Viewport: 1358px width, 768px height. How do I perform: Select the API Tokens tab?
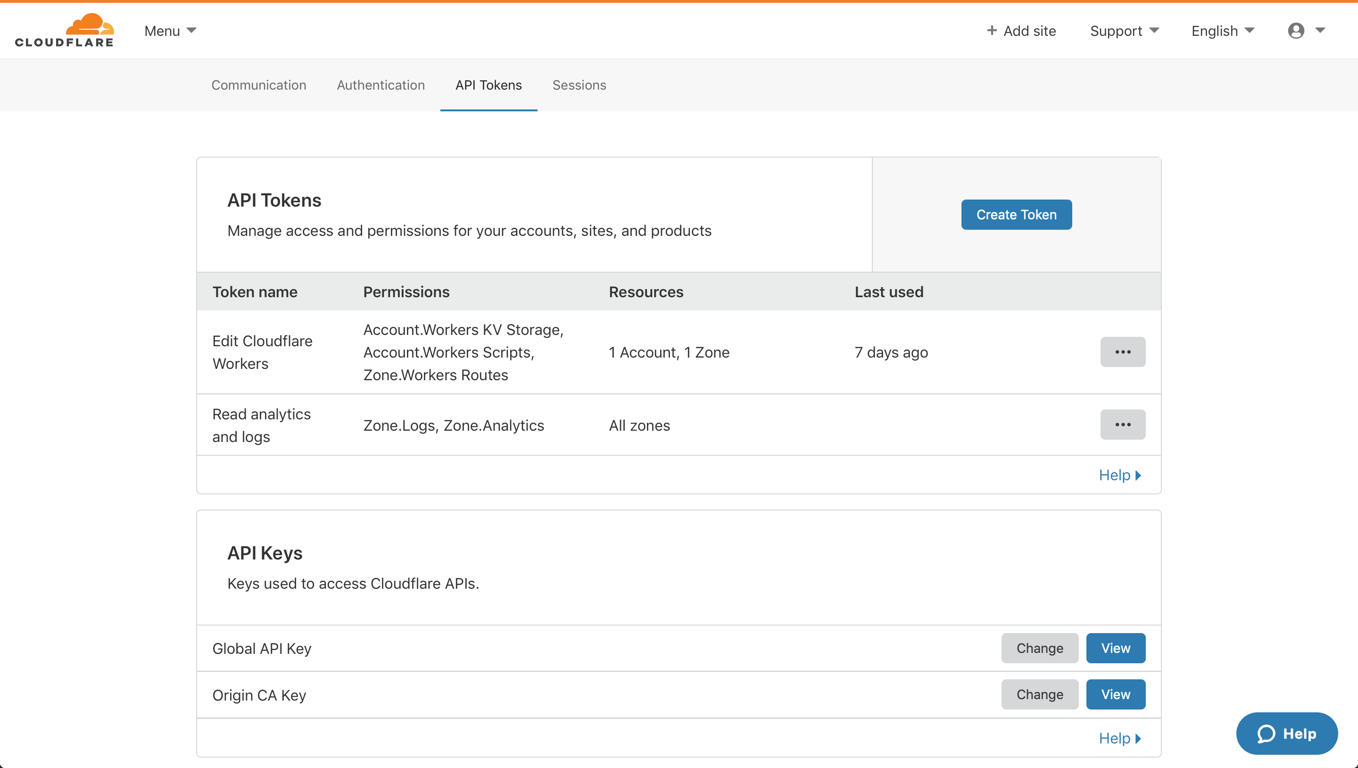pyautogui.click(x=488, y=85)
